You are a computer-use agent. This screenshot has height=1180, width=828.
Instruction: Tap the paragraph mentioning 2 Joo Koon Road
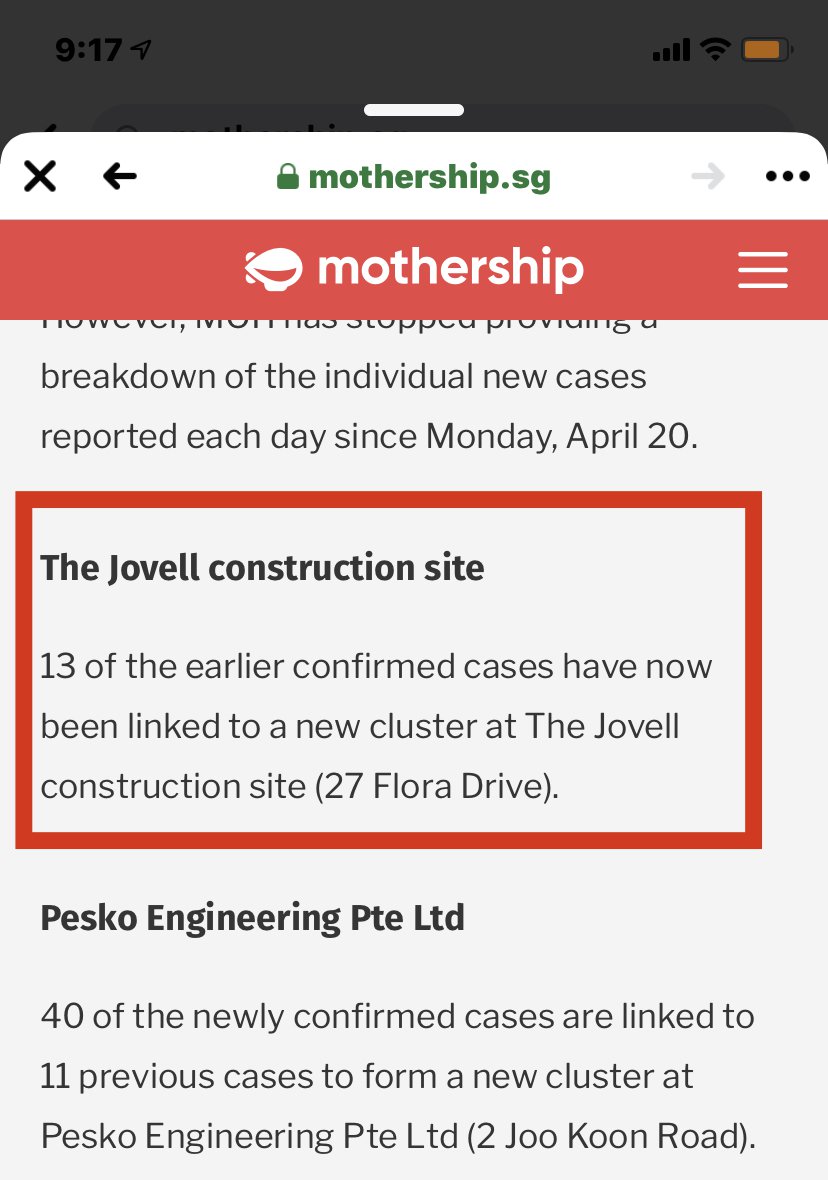pyautogui.click(x=397, y=1076)
